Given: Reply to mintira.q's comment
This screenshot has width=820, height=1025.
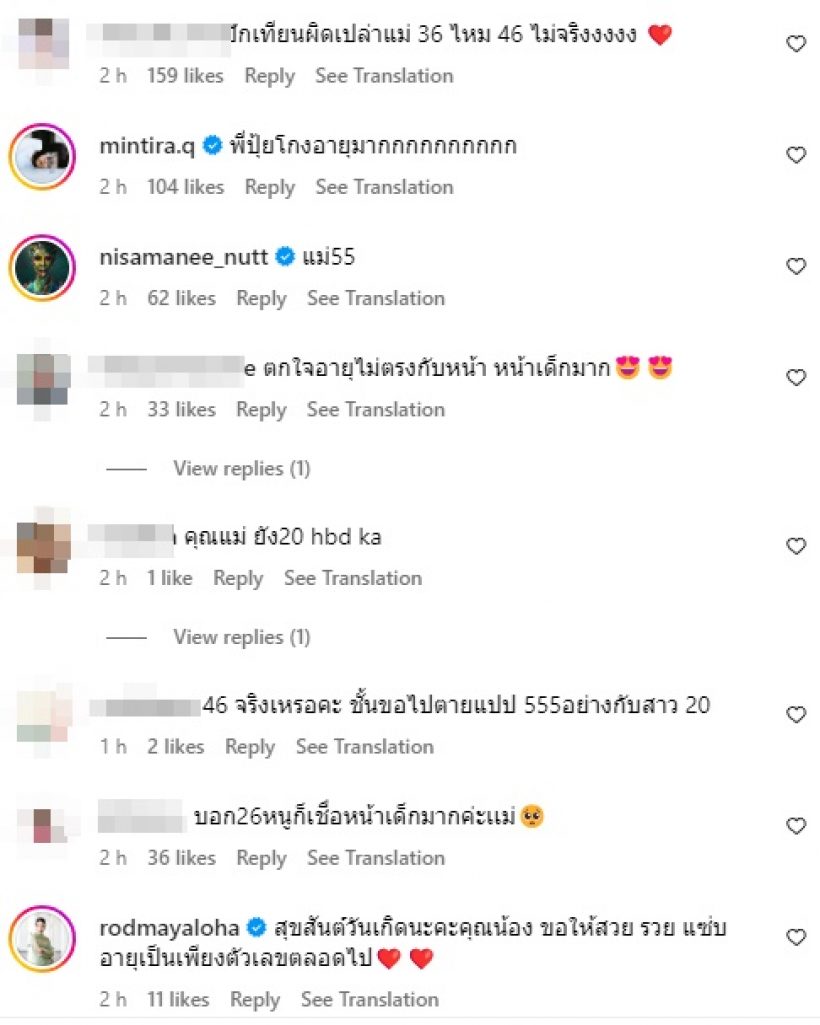Looking at the screenshot, I should 269,187.
